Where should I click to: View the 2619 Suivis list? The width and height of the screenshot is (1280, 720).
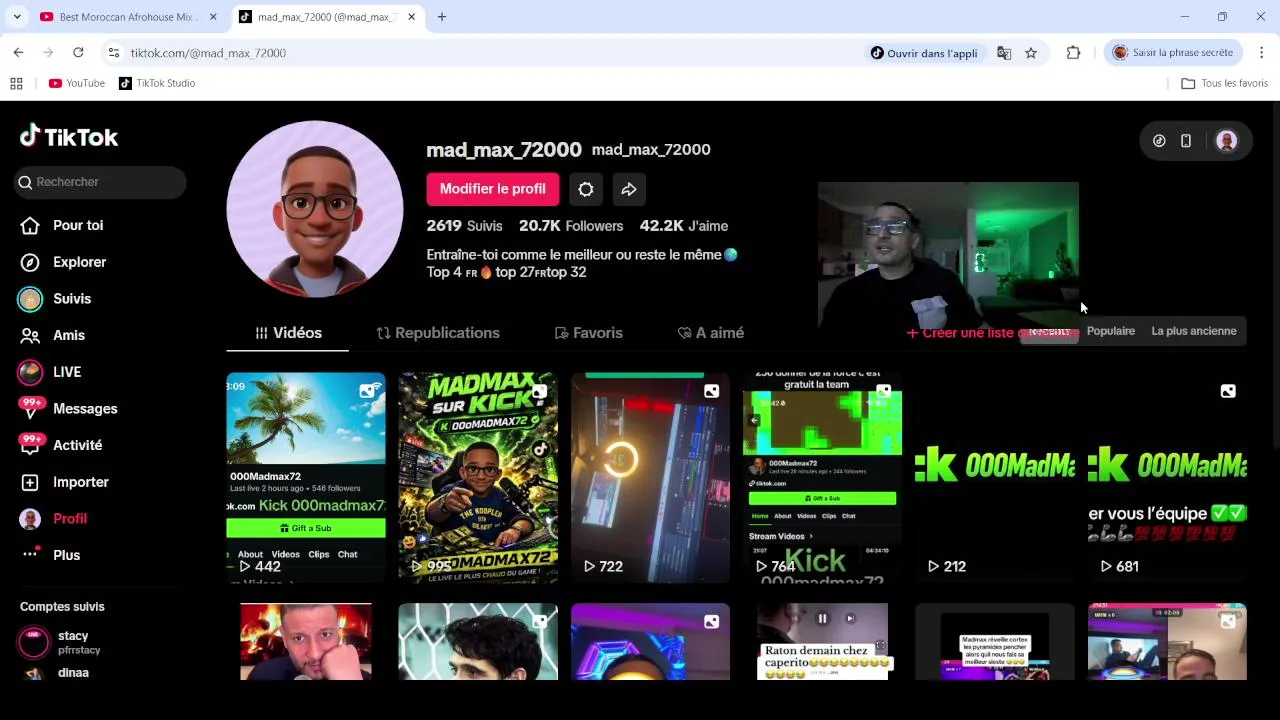[x=464, y=226]
